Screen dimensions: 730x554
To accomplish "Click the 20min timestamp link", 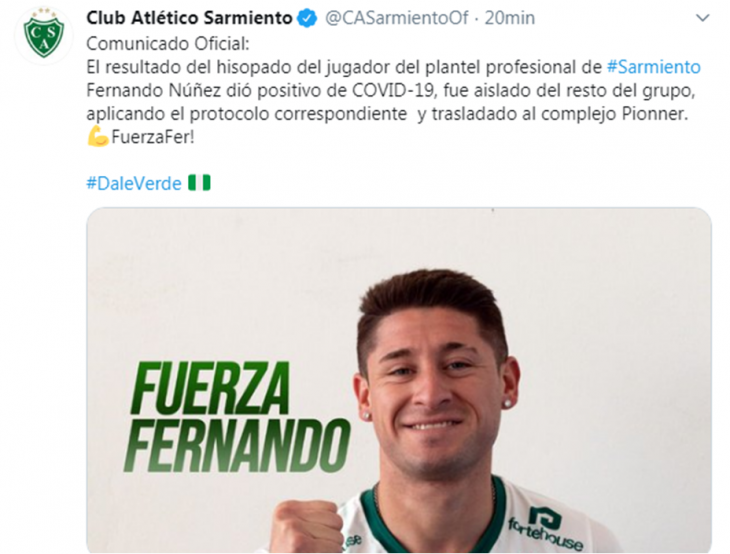I will [x=509, y=18].
